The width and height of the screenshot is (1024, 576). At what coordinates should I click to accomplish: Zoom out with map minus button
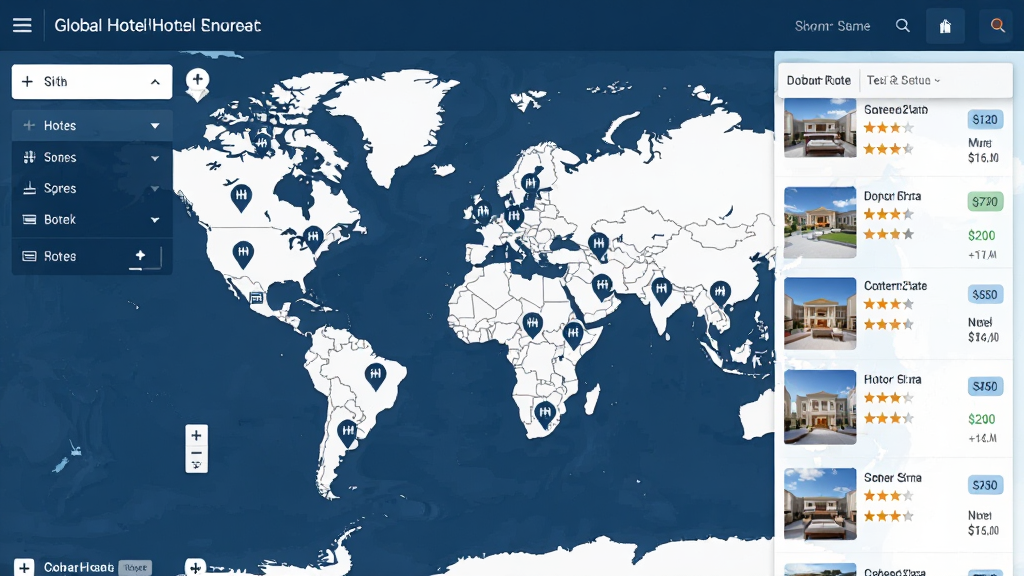[197, 453]
